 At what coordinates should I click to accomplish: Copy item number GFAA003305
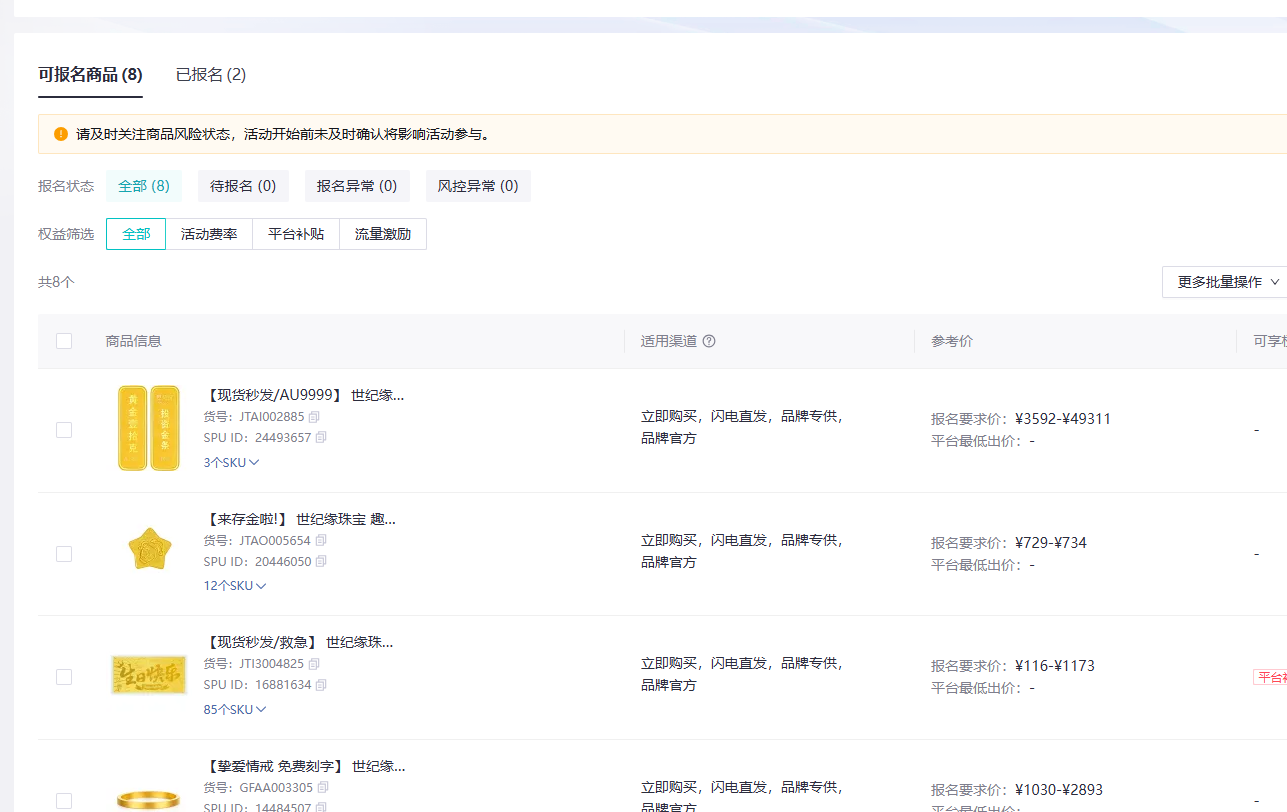pos(323,788)
